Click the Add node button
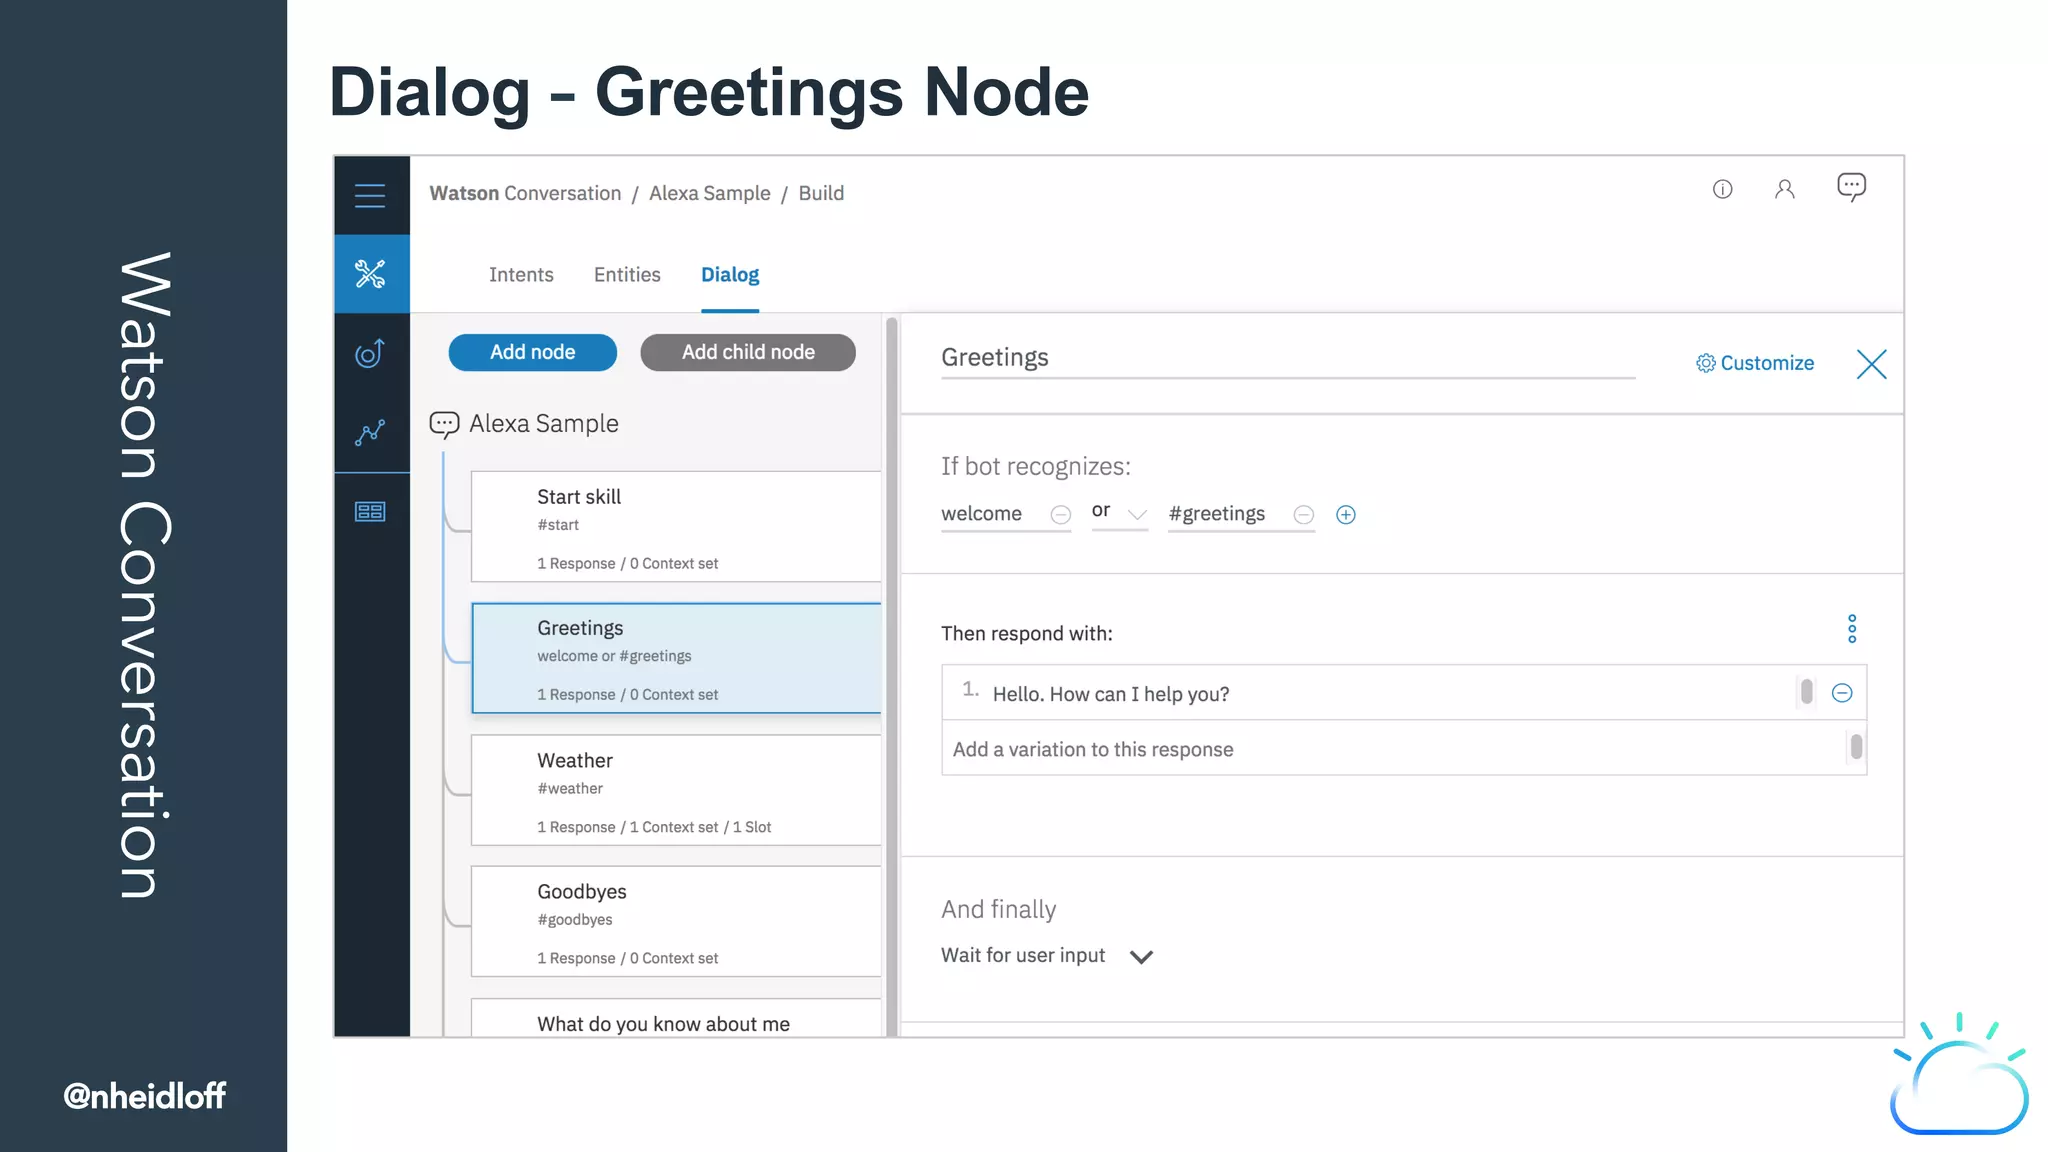This screenshot has width=2048, height=1152. pos(532,352)
